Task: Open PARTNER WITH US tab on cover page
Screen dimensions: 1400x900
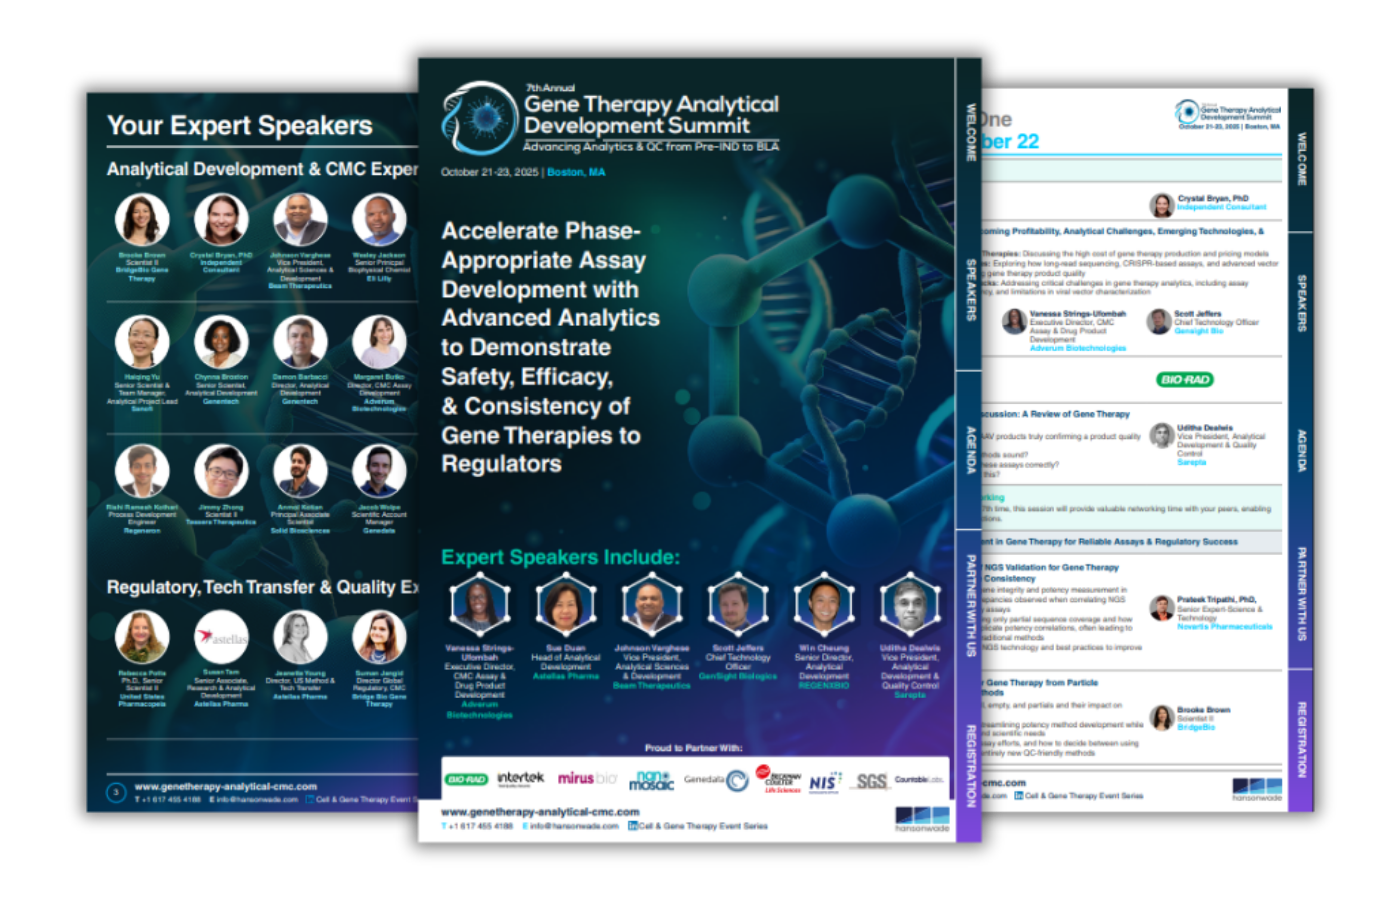Action: 970,605
